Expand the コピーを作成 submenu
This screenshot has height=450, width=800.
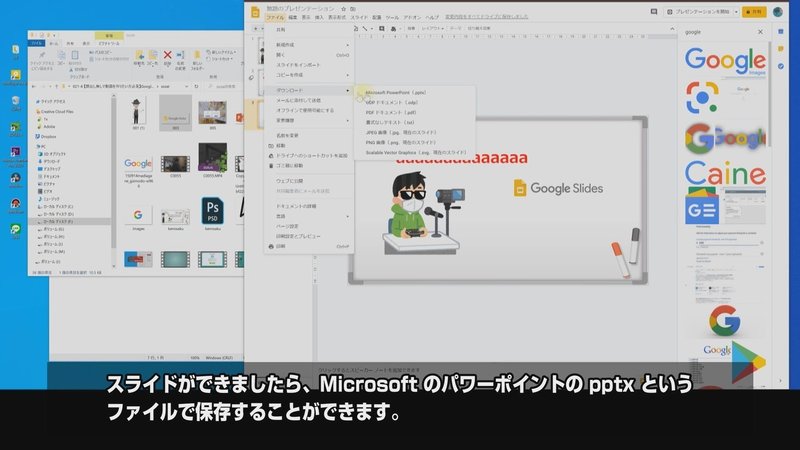click(x=309, y=75)
